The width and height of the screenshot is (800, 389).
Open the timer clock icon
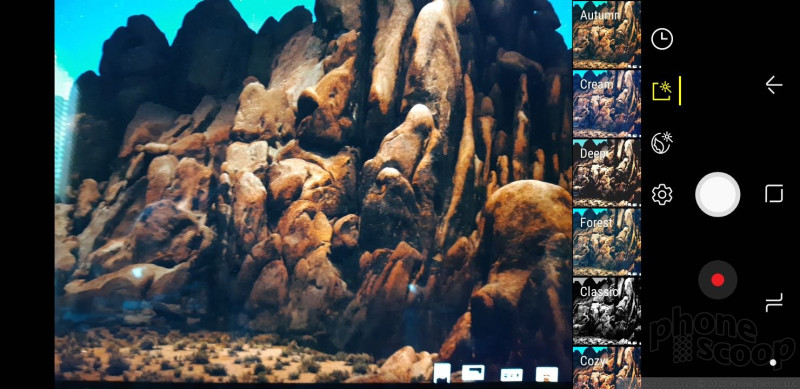(x=662, y=39)
